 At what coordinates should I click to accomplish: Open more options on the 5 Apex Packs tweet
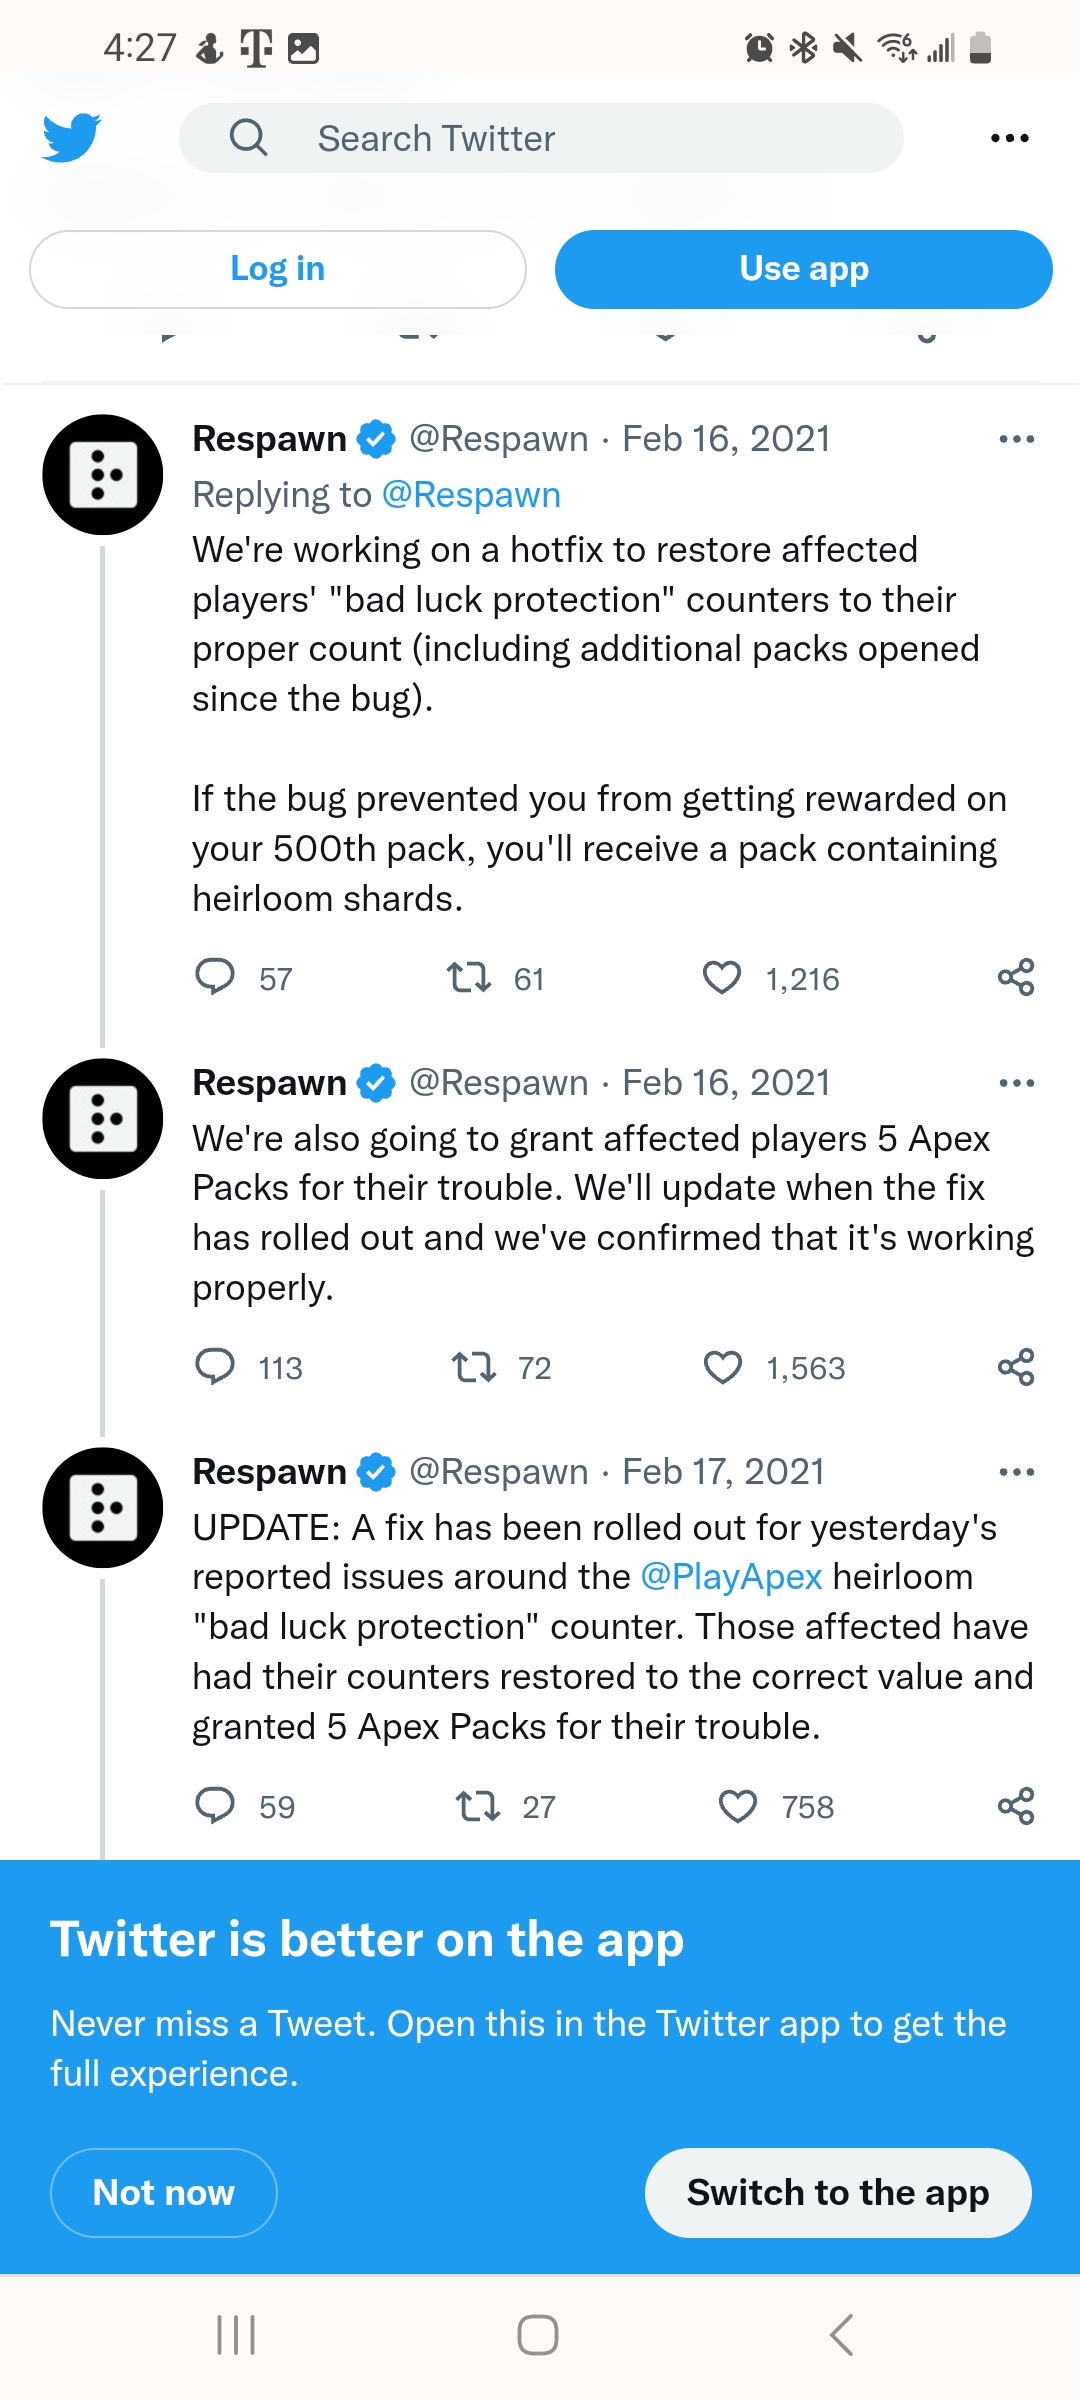1016,1083
